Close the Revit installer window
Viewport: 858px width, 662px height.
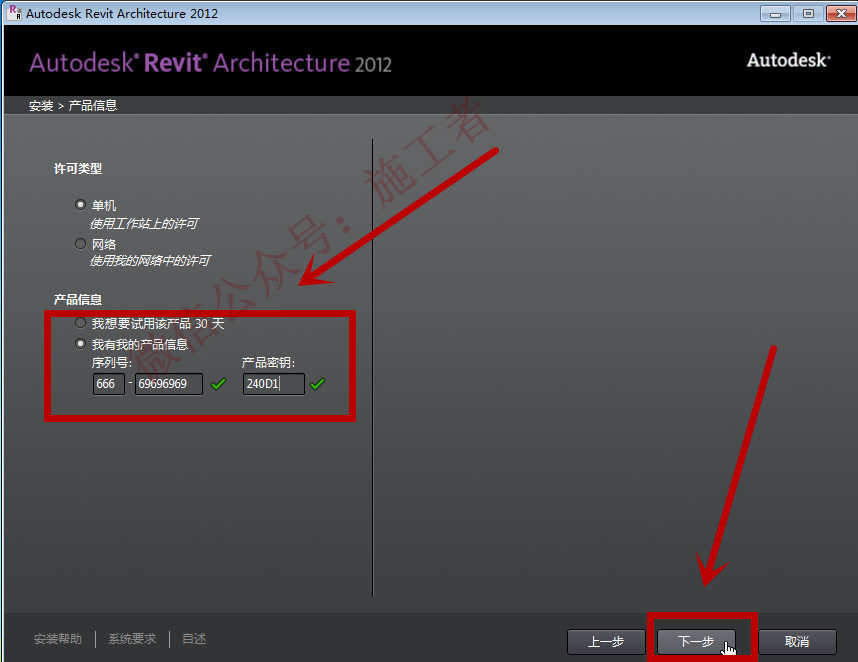[841, 13]
